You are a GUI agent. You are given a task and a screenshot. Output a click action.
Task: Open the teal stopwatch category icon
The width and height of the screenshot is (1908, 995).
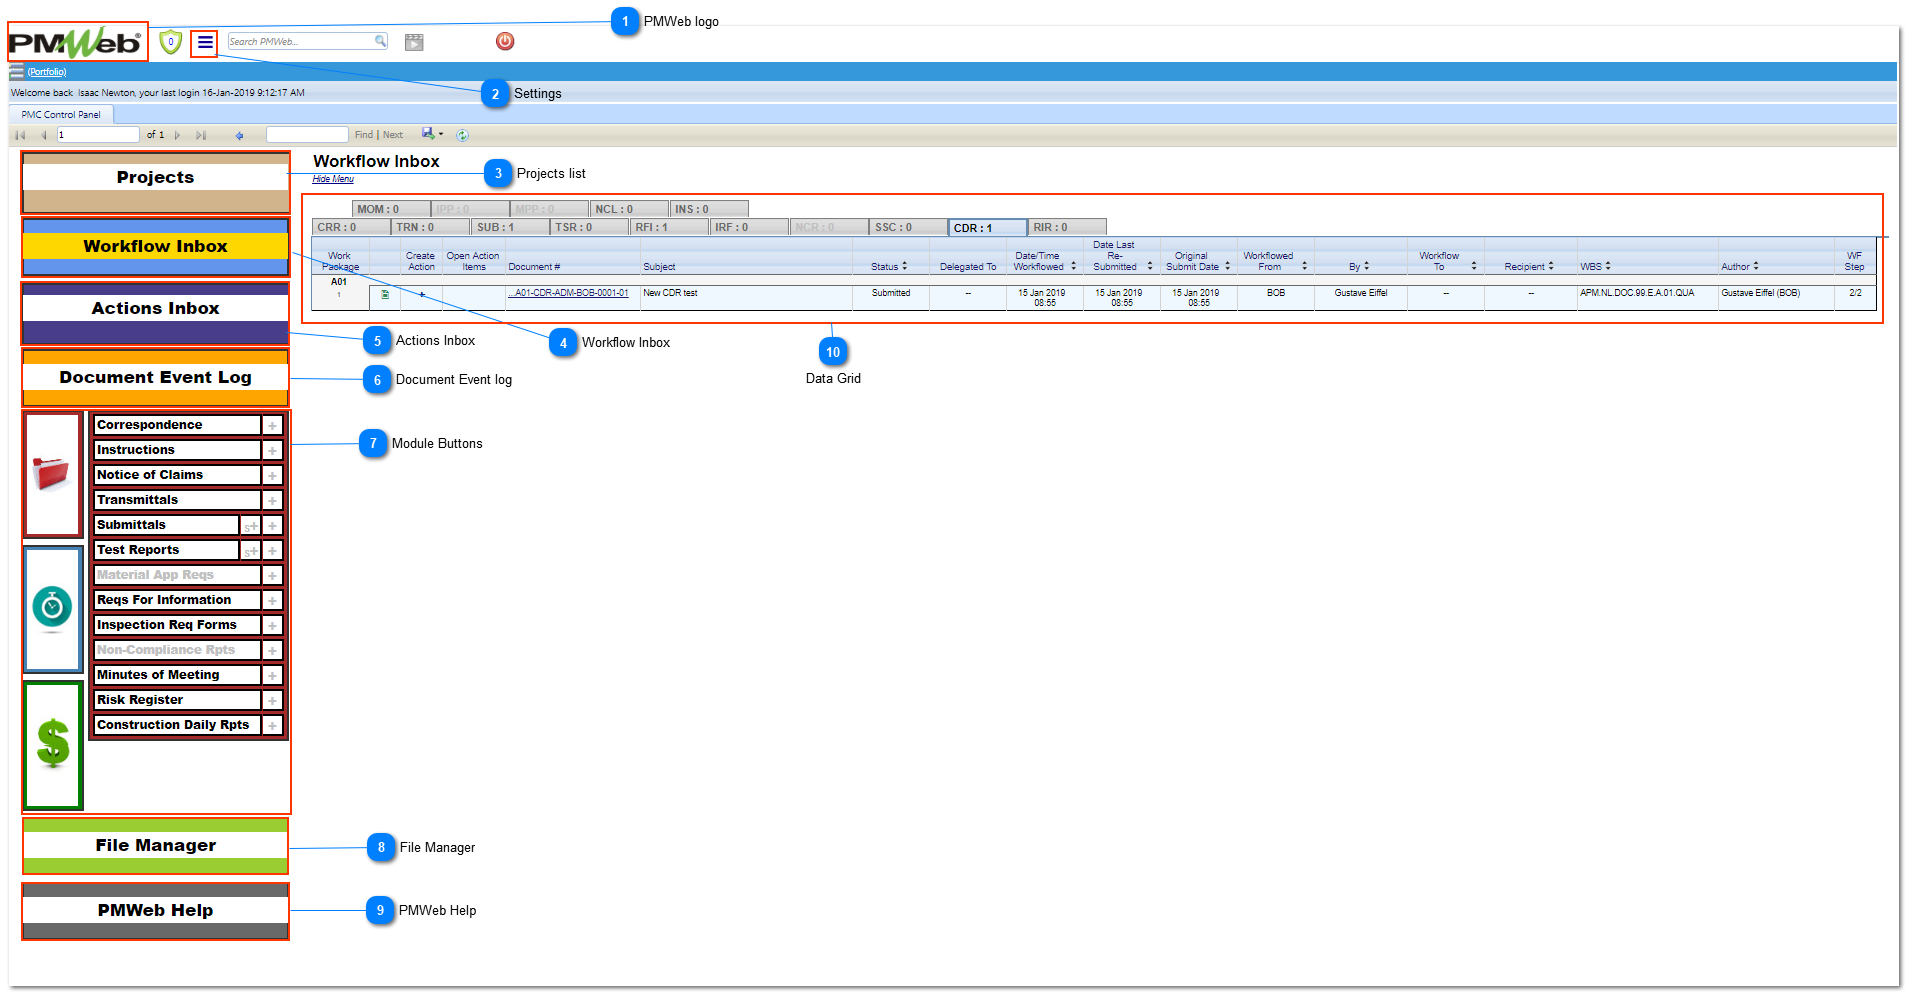pyautogui.click(x=52, y=608)
